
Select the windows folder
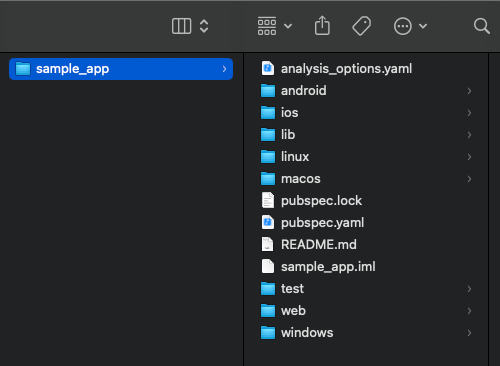(x=365, y=333)
